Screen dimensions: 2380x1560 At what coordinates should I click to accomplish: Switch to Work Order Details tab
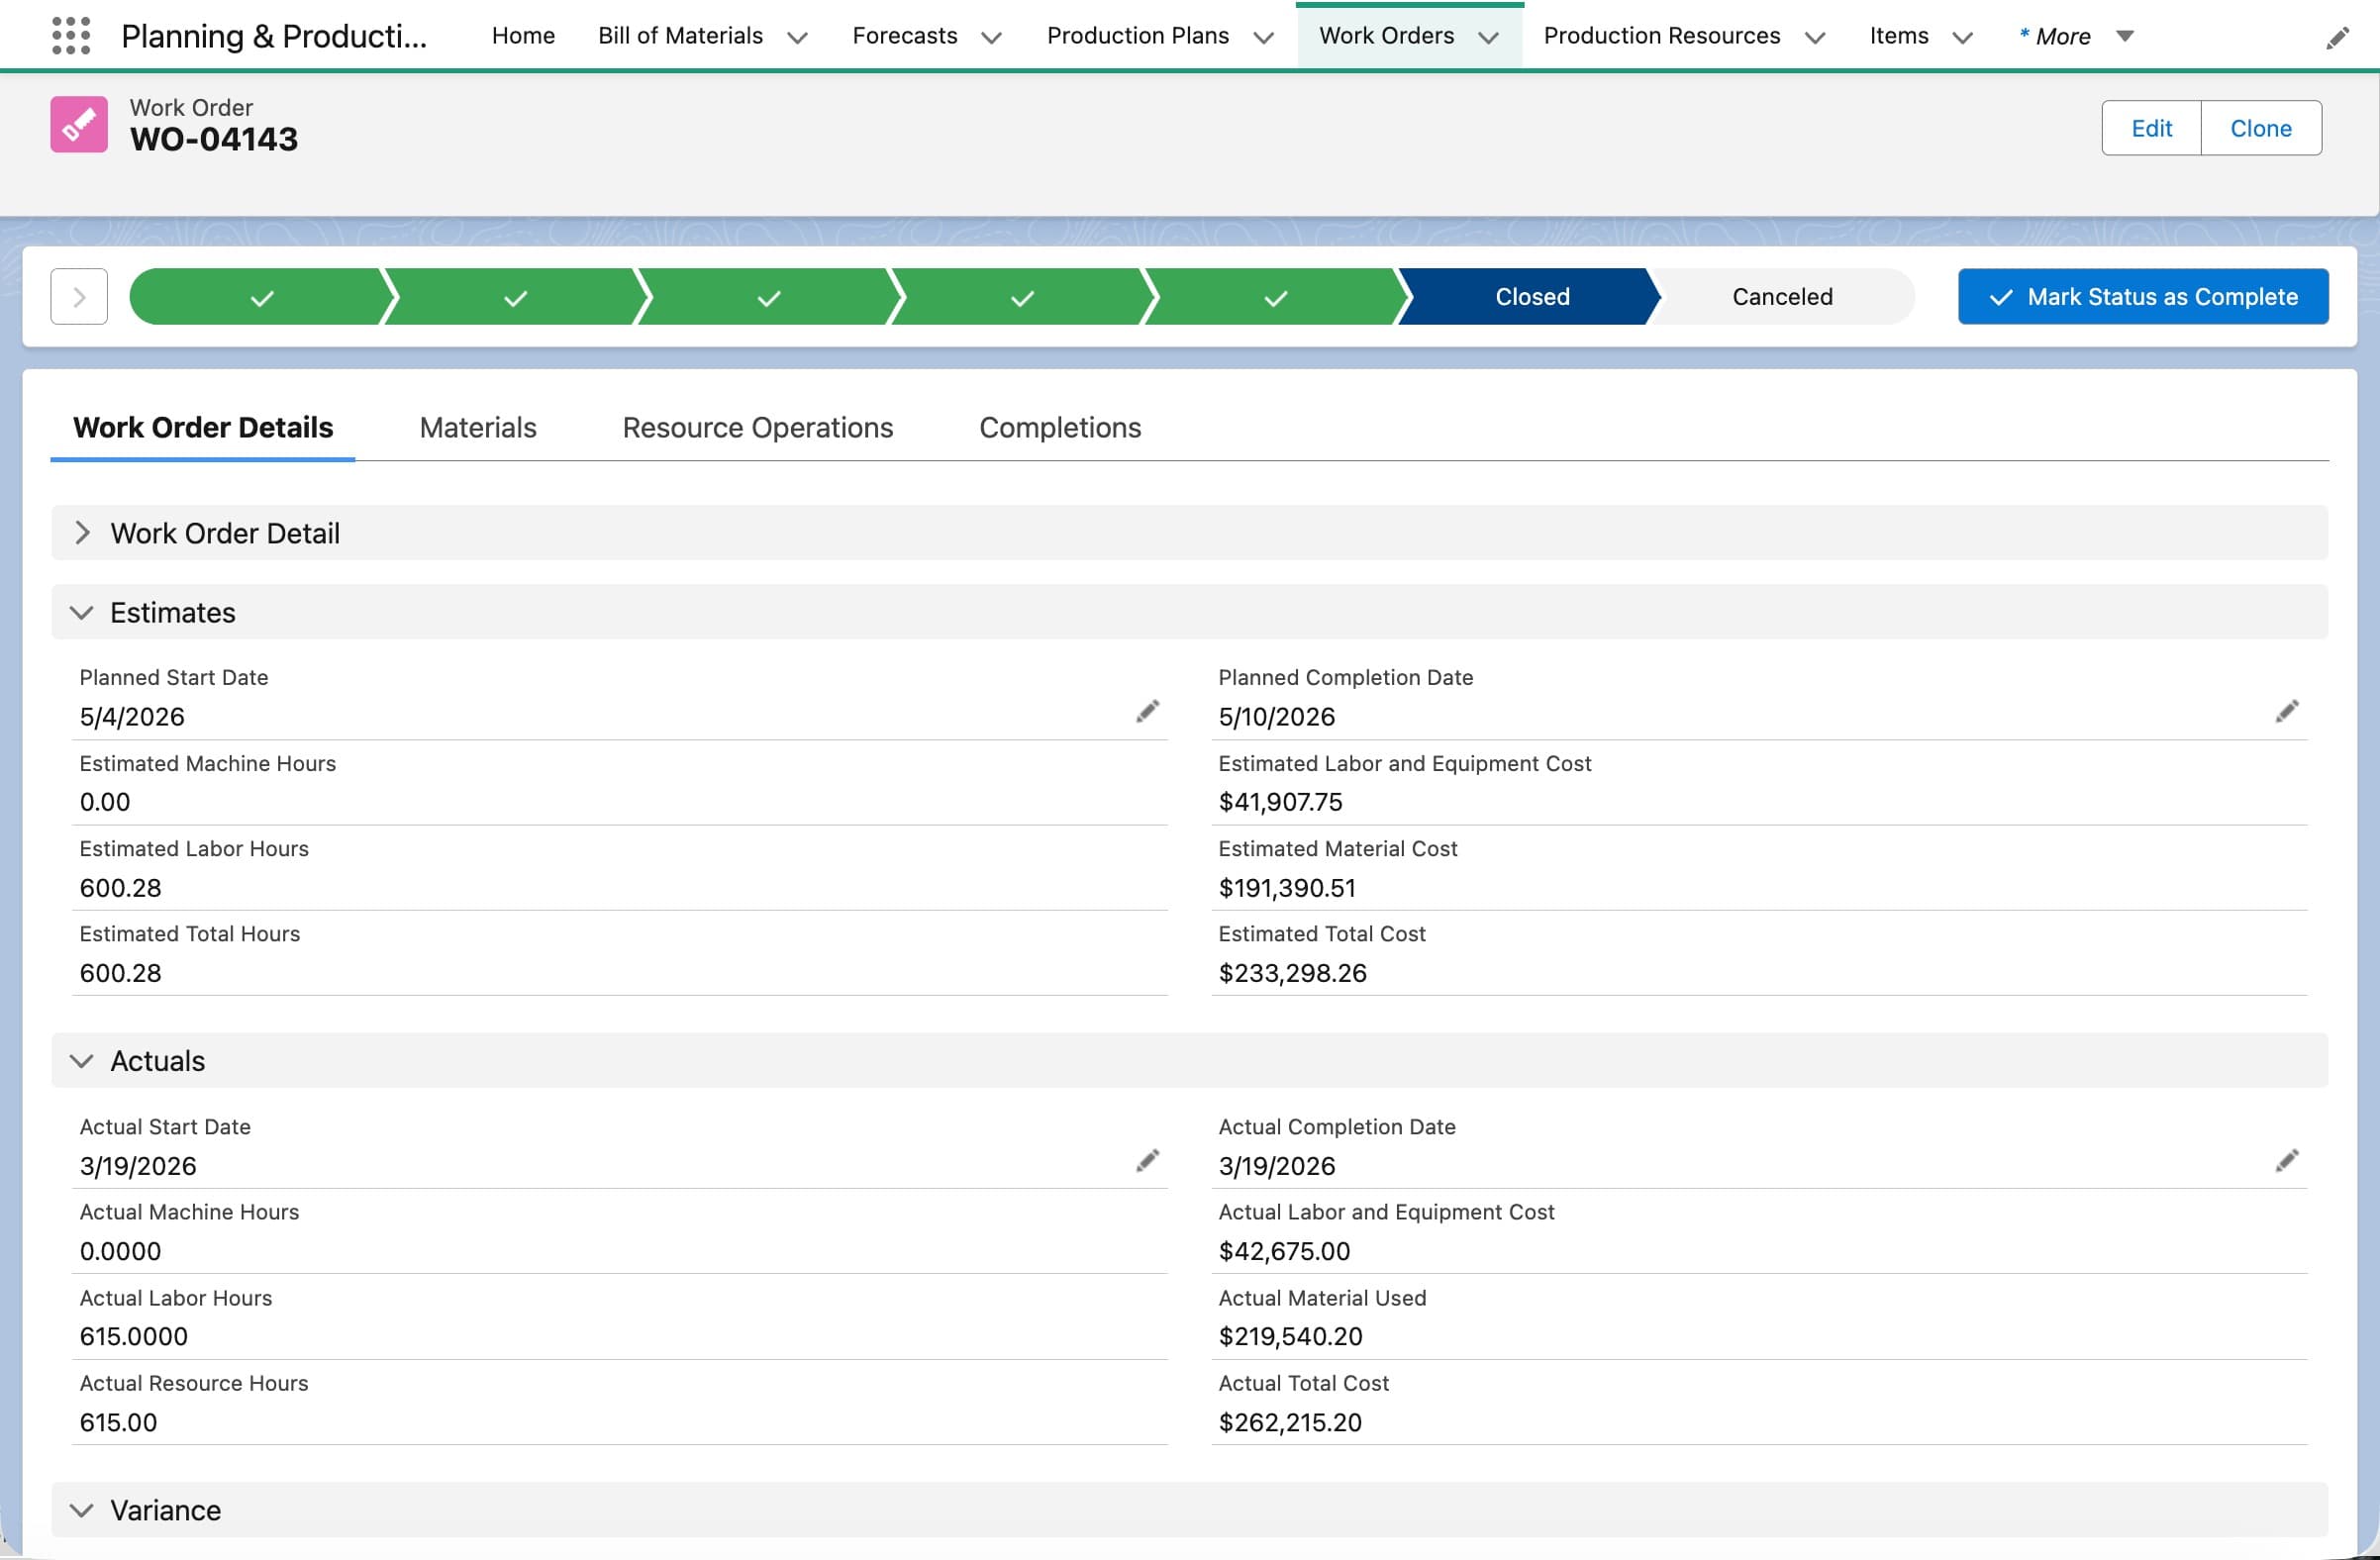[203, 428]
